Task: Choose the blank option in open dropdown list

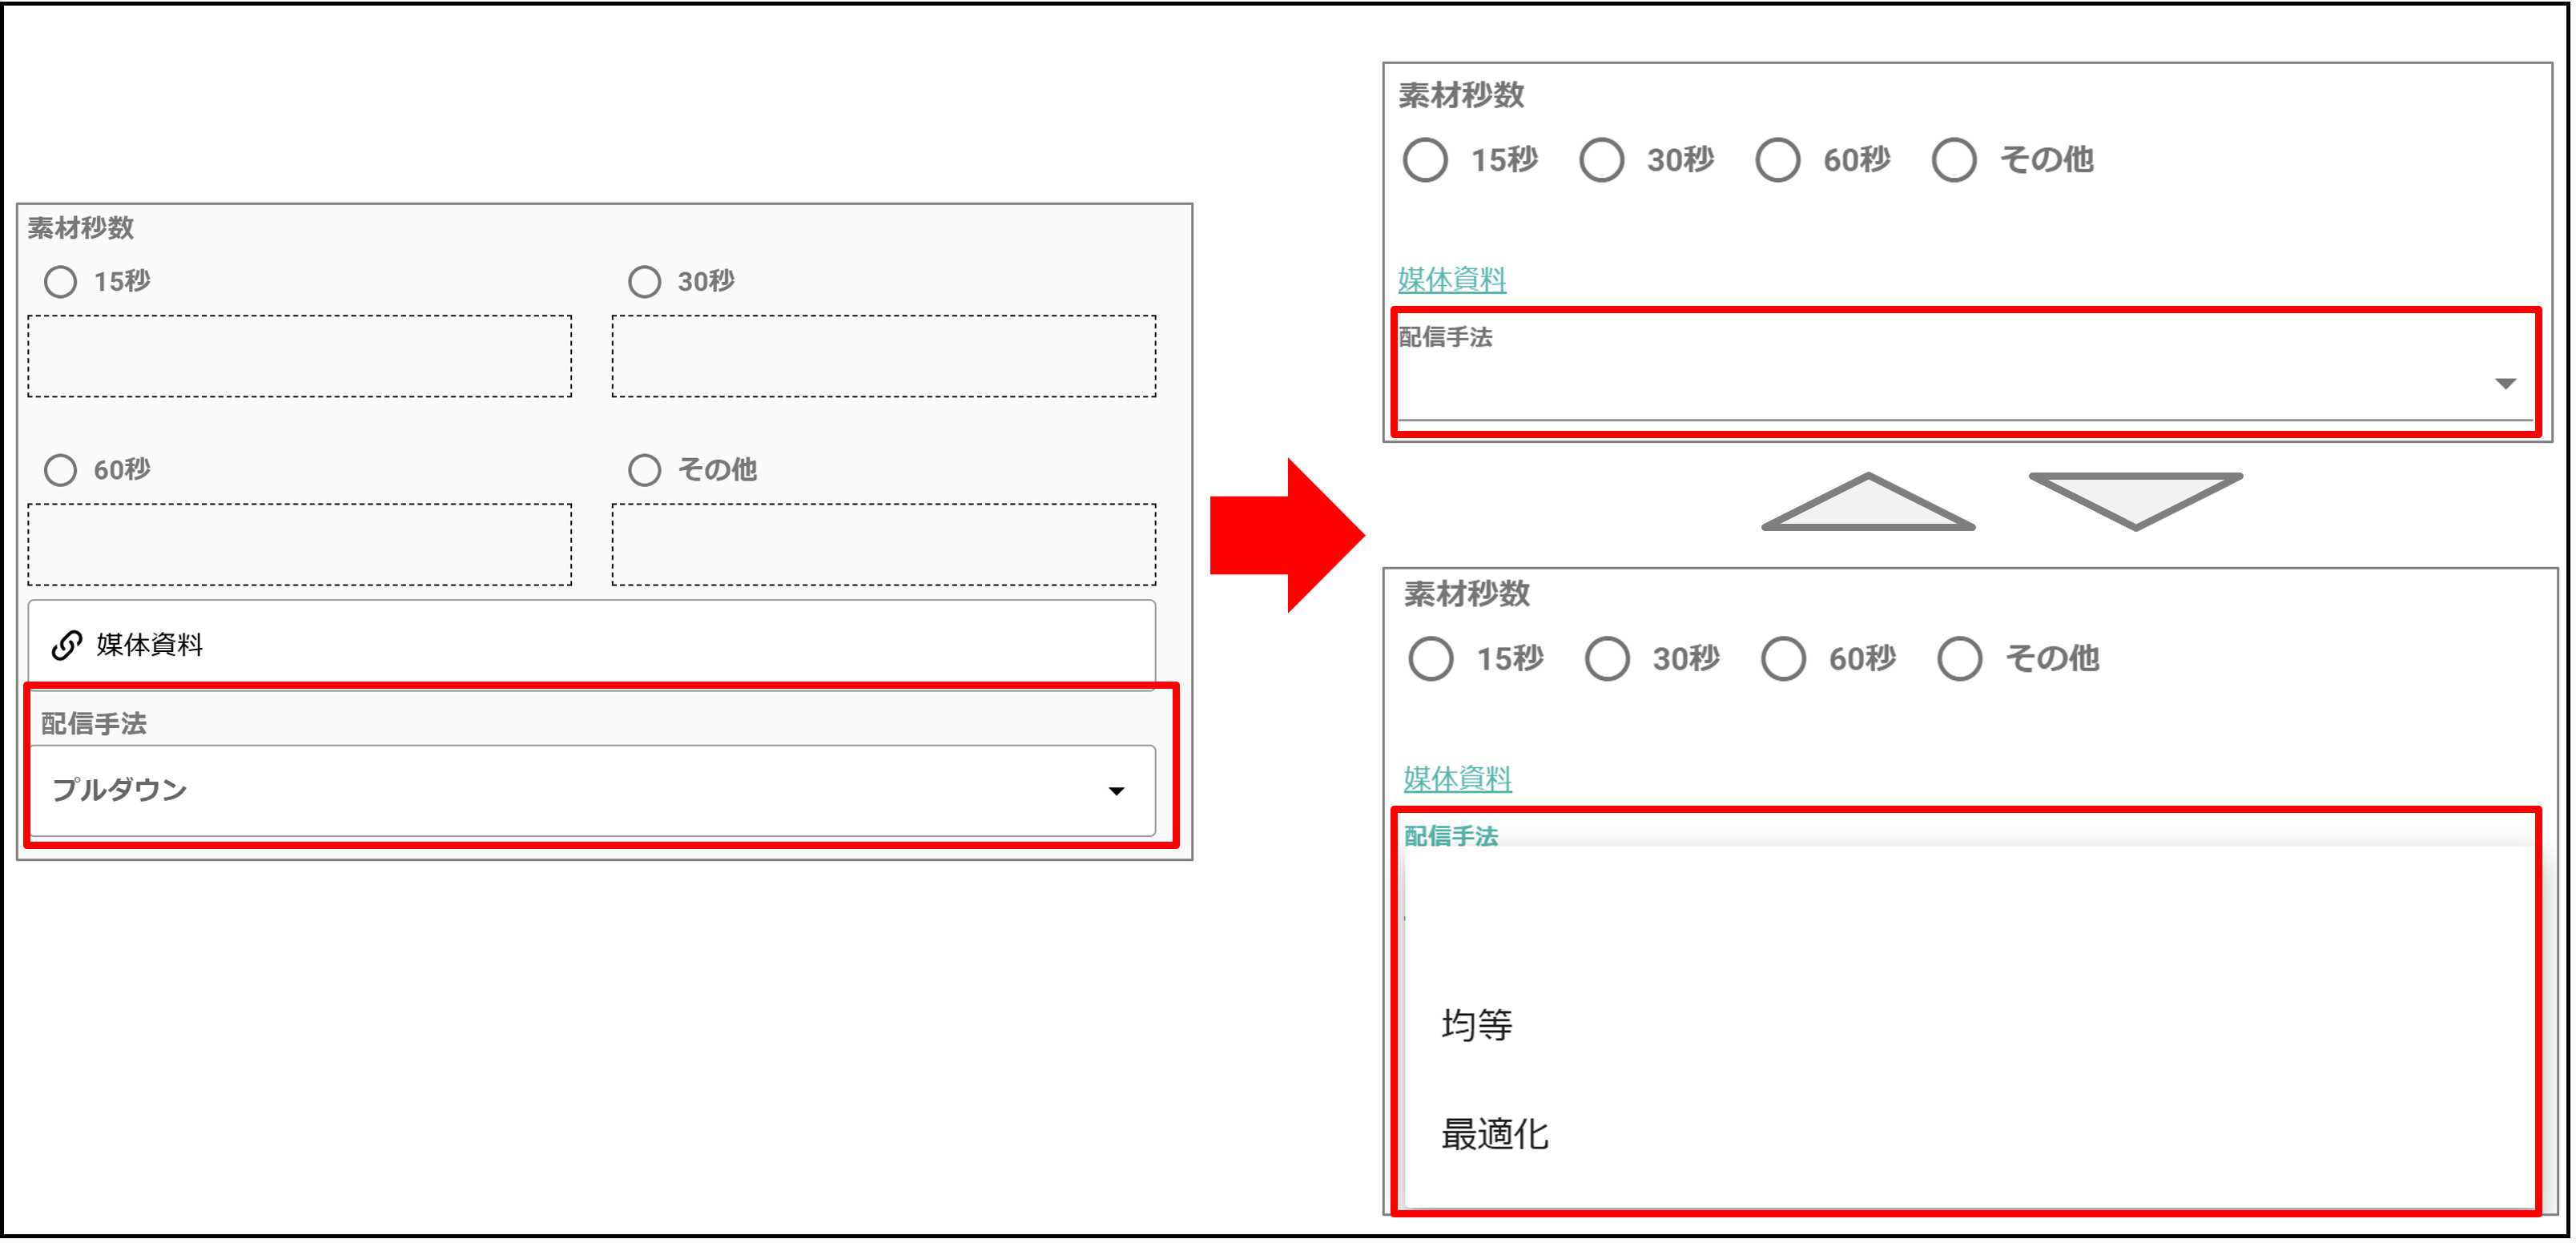Action: click(1970, 916)
